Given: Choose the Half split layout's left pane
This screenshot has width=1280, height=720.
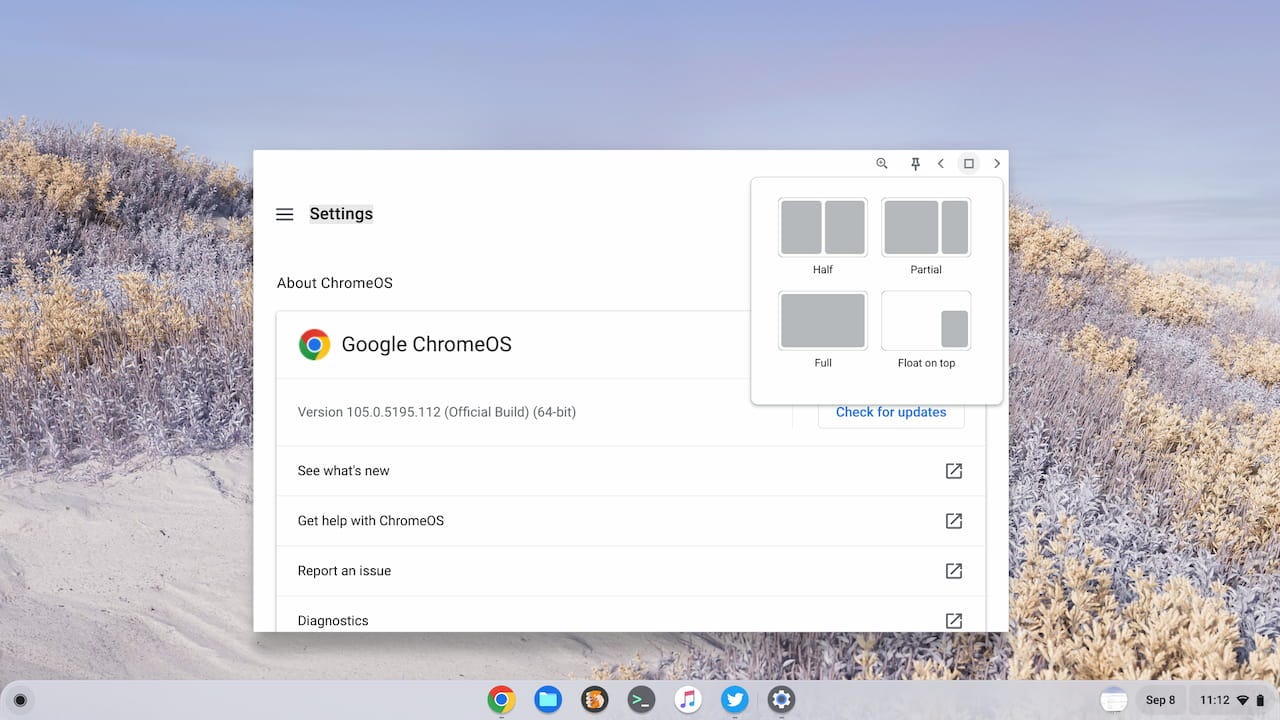Looking at the screenshot, I should [x=801, y=227].
